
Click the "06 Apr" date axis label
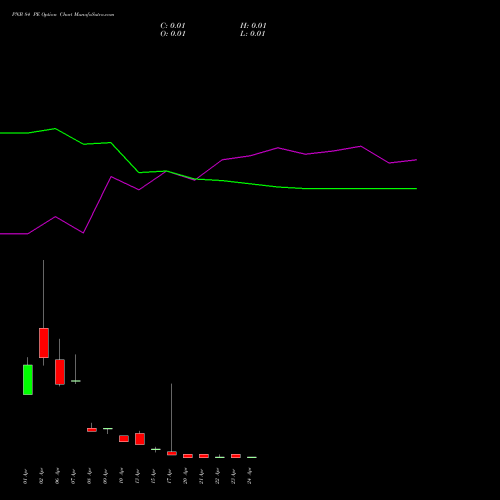[x=58, y=476]
